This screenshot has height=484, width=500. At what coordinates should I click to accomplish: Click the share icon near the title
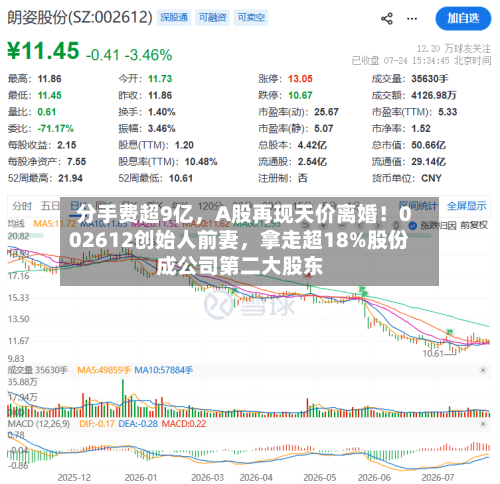point(387,19)
